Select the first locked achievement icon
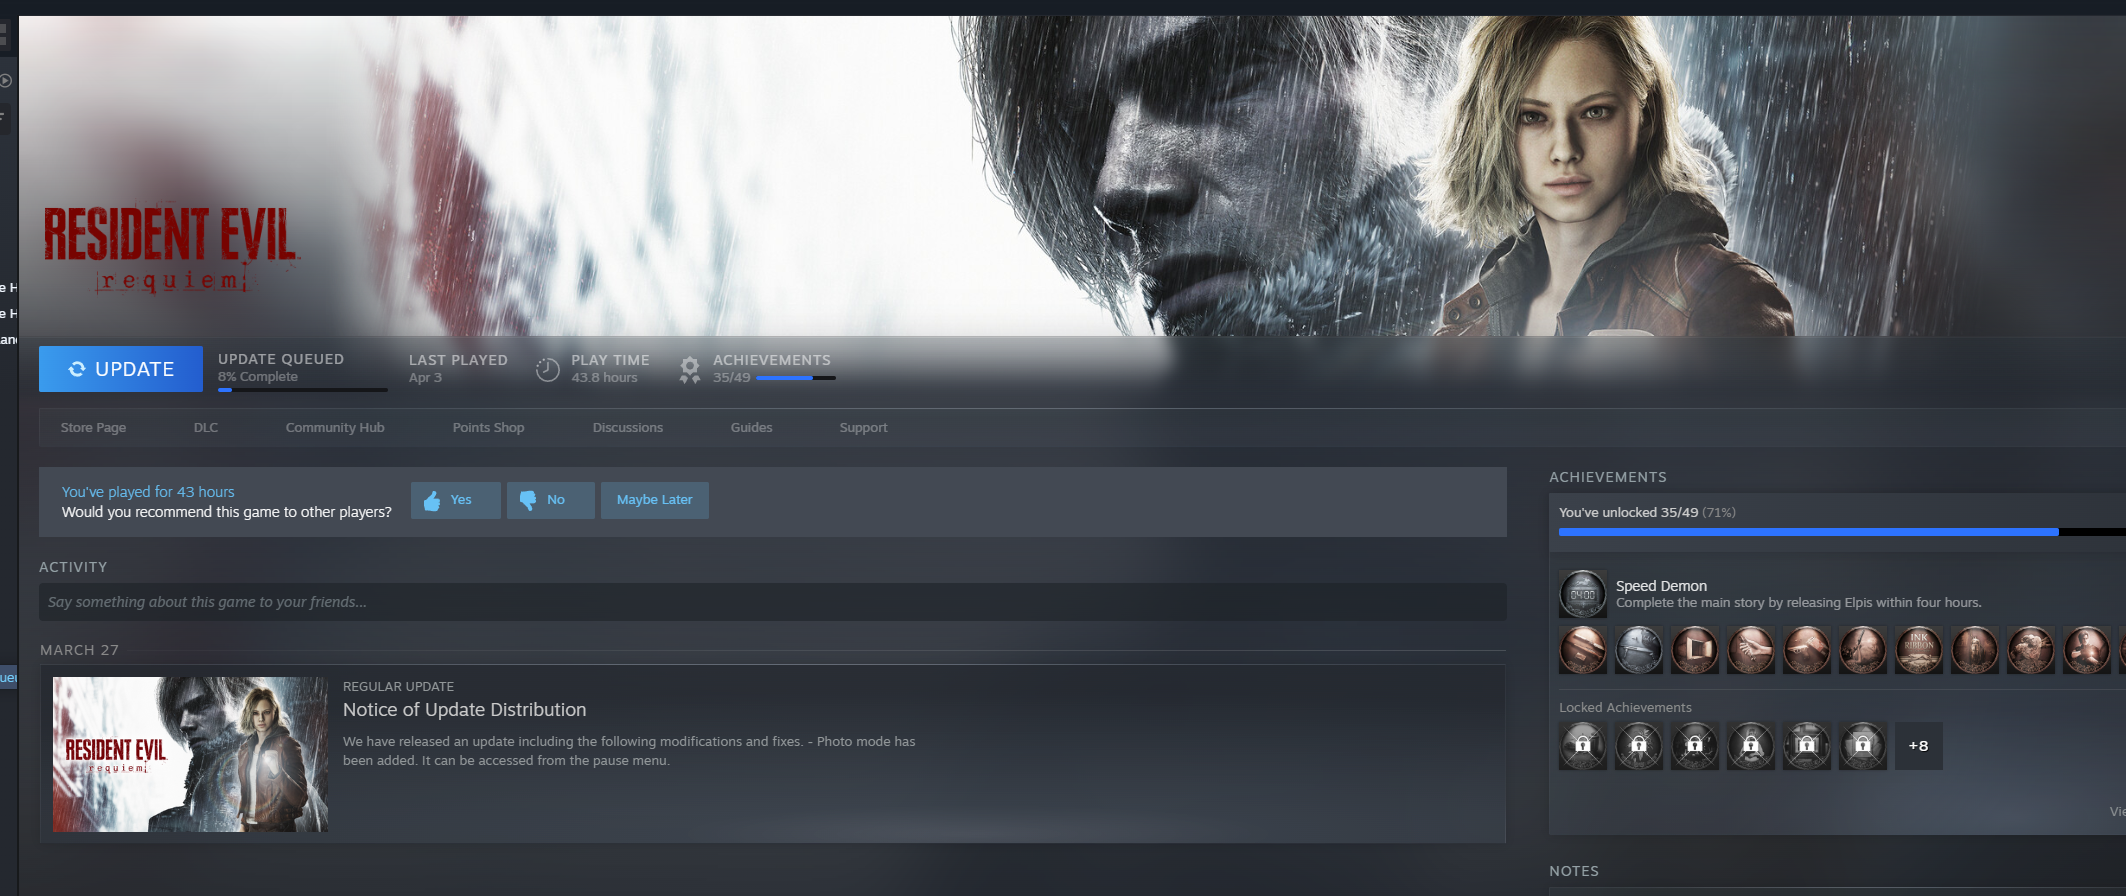The height and width of the screenshot is (896, 2126). (x=1582, y=746)
